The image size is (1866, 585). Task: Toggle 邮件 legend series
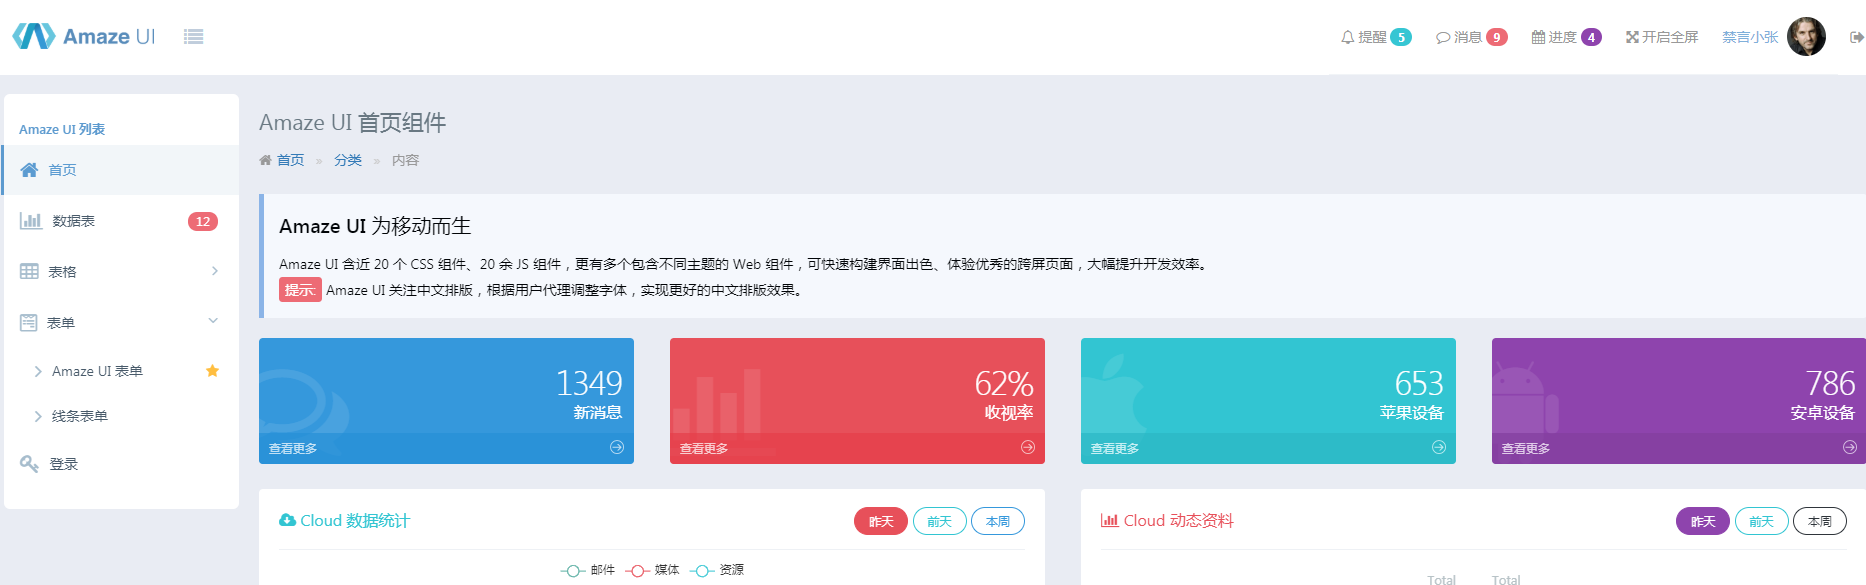tap(588, 570)
